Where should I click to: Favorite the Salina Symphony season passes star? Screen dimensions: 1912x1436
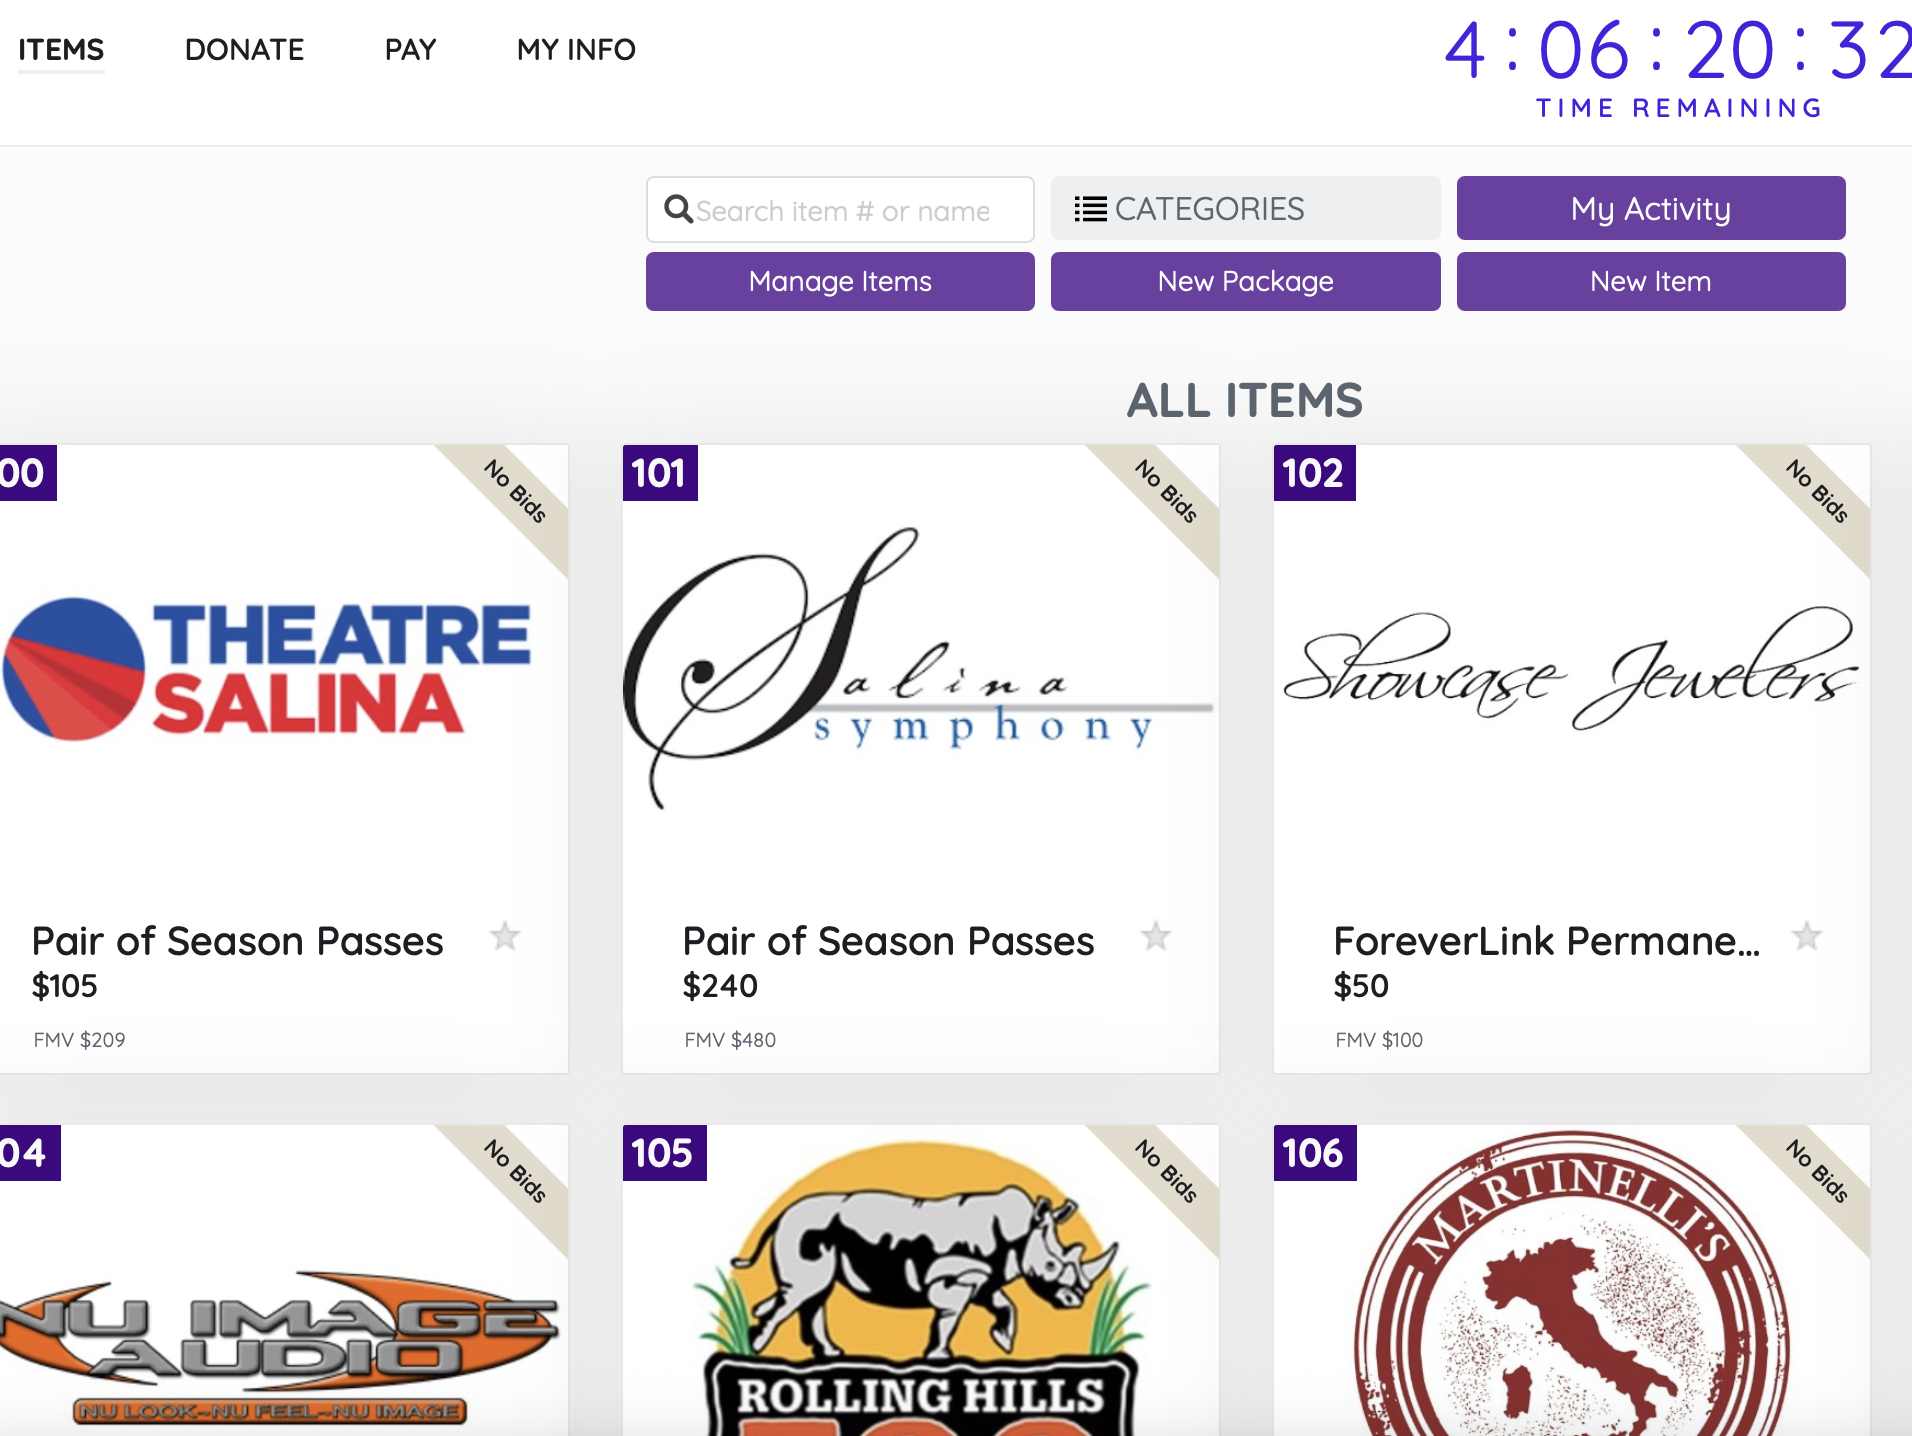1156,936
